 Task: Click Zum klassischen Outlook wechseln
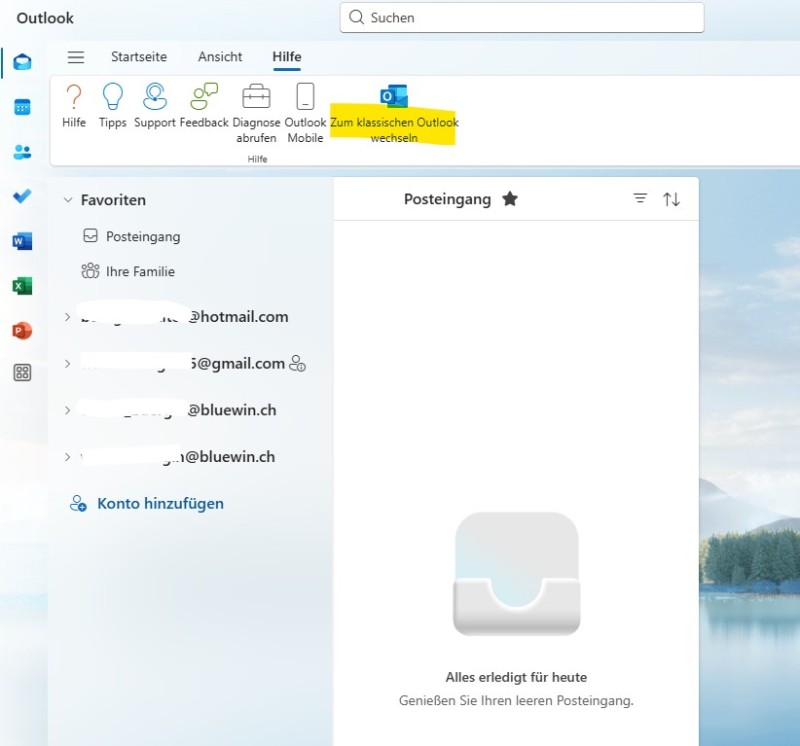coord(394,113)
